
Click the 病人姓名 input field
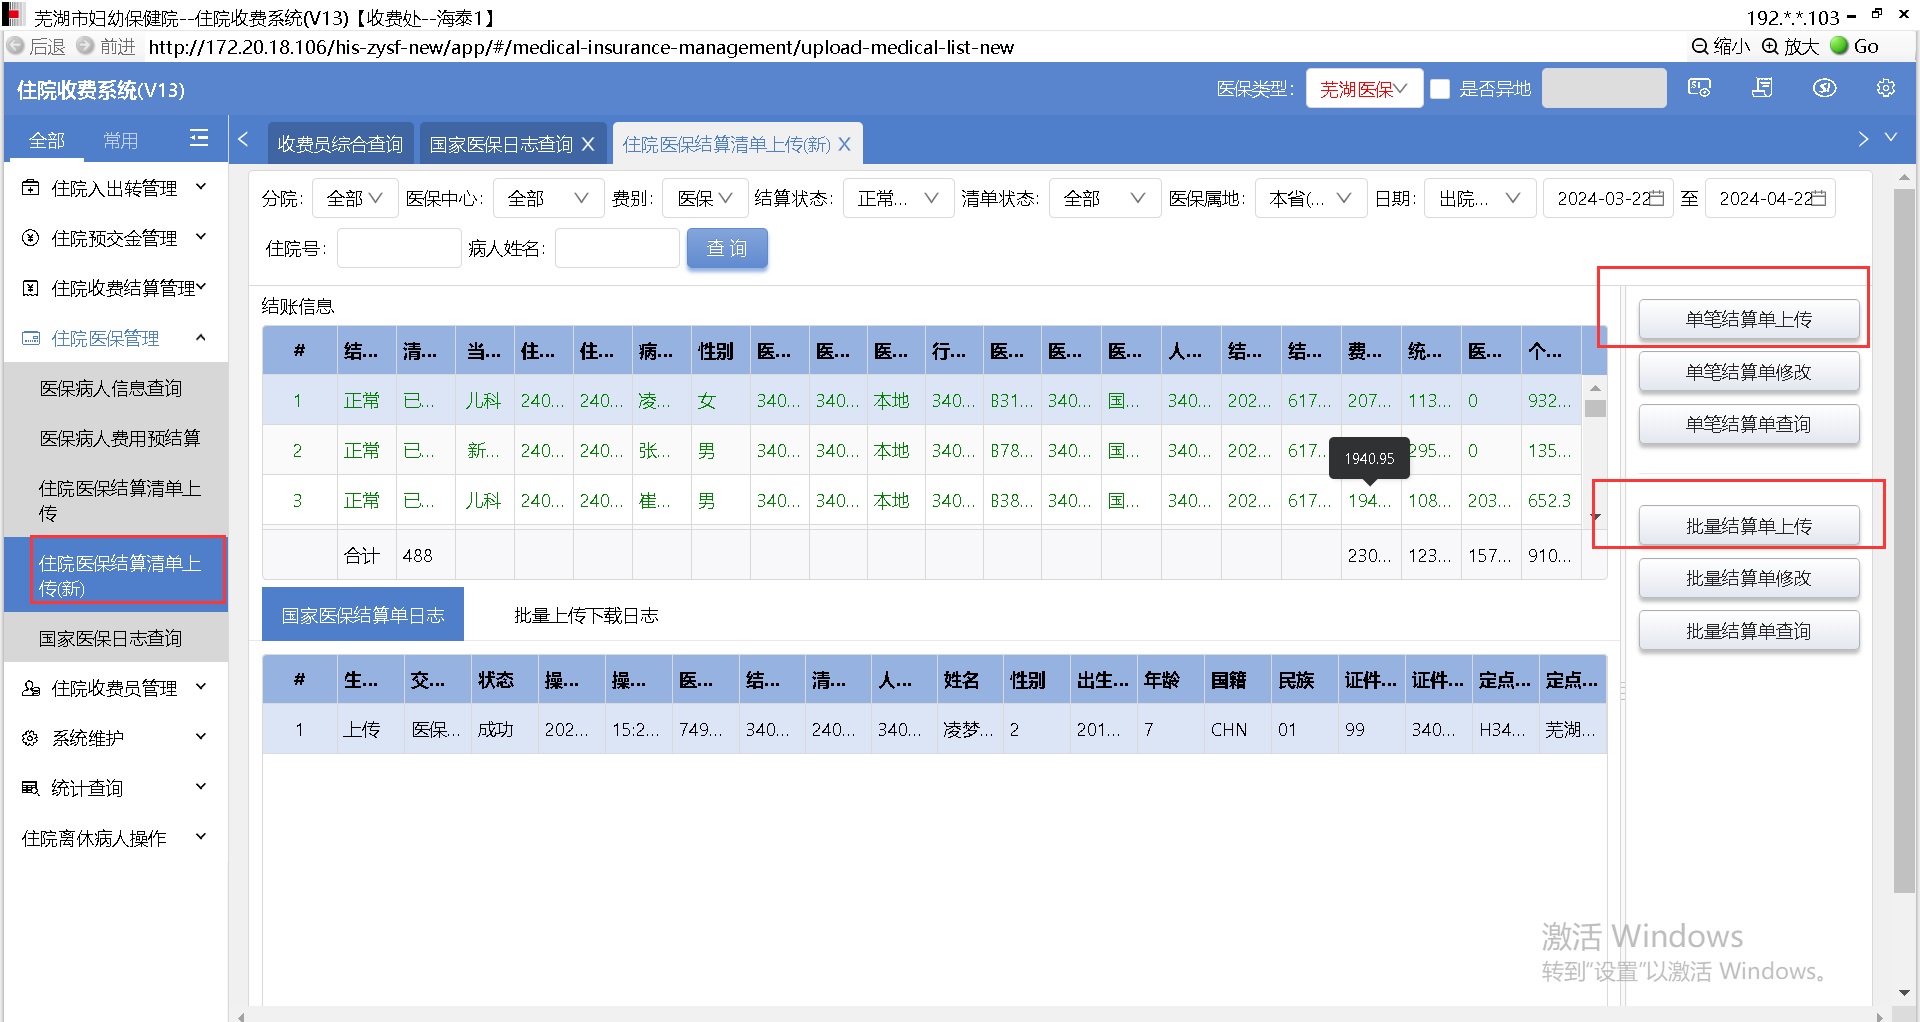(x=617, y=248)
